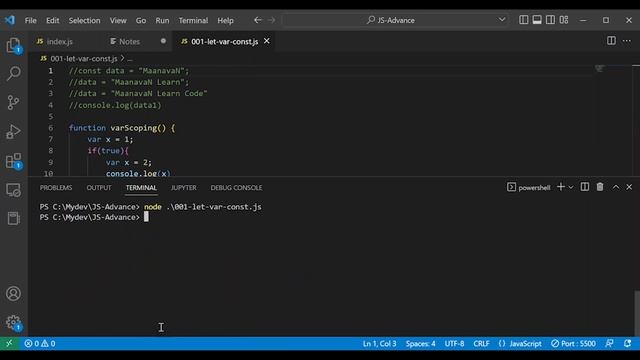The width and height of the screenshot is (640, 360).
Task: Switch to the DEBUG CONSOLE tab
Action: pyautogui.click(x=236, y=187)
